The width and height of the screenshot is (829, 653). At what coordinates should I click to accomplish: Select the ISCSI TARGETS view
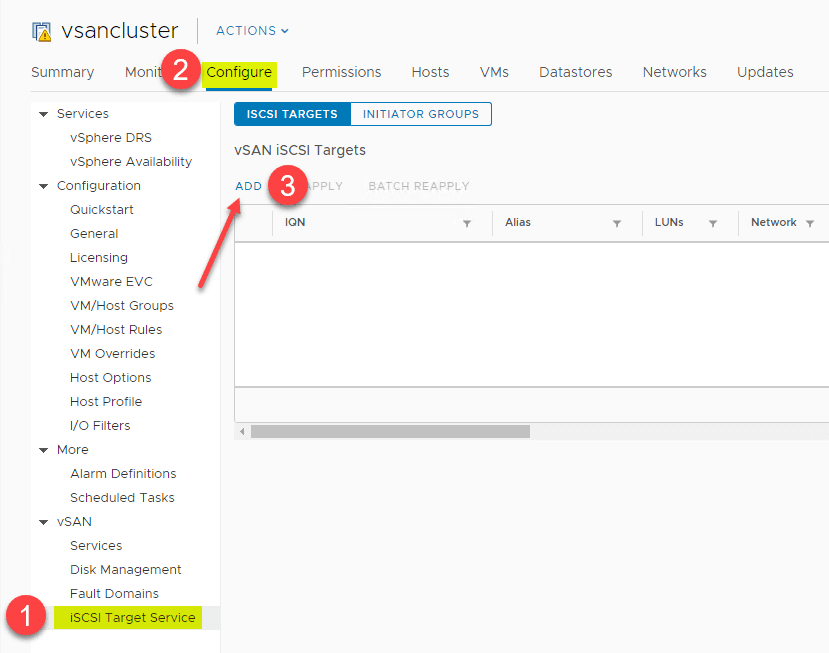pos(291,114)
